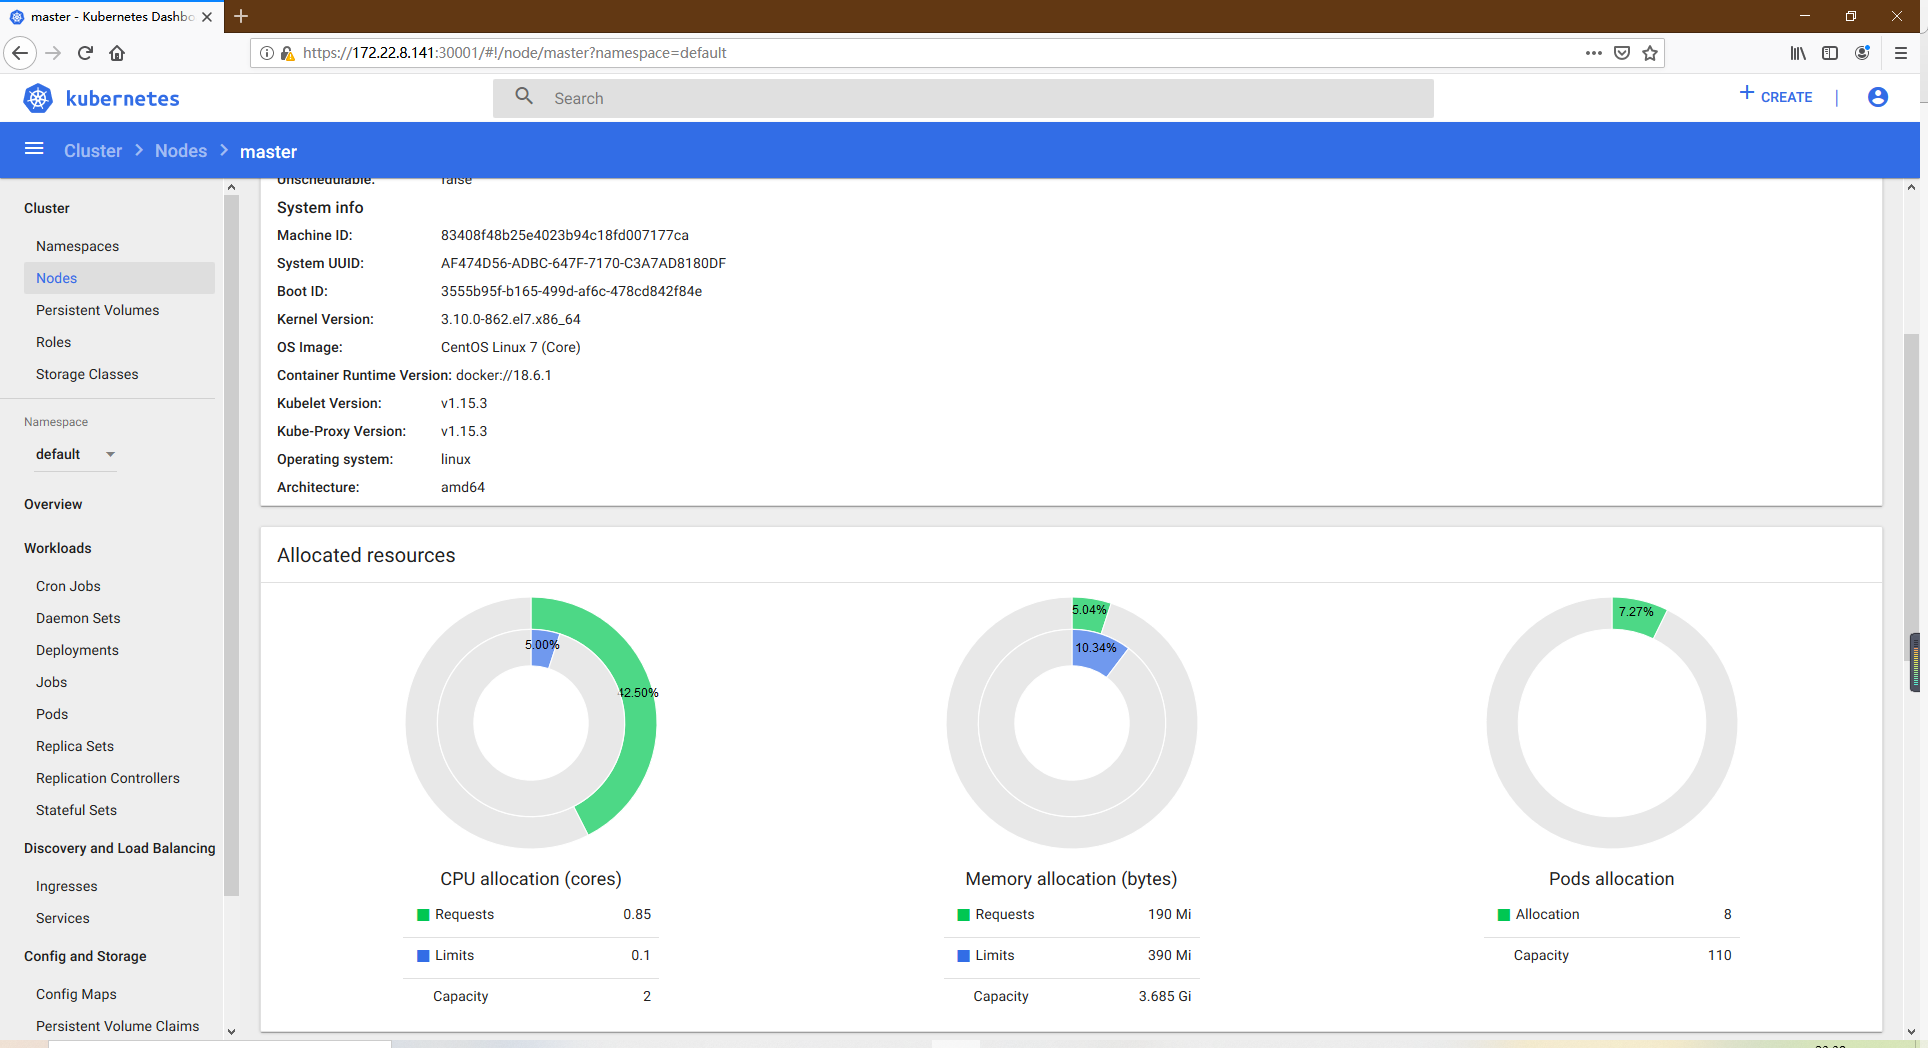Viewport: 1928px width, 1048px height.
Task: Open a new browser tab
Action: tap(241, 16)
